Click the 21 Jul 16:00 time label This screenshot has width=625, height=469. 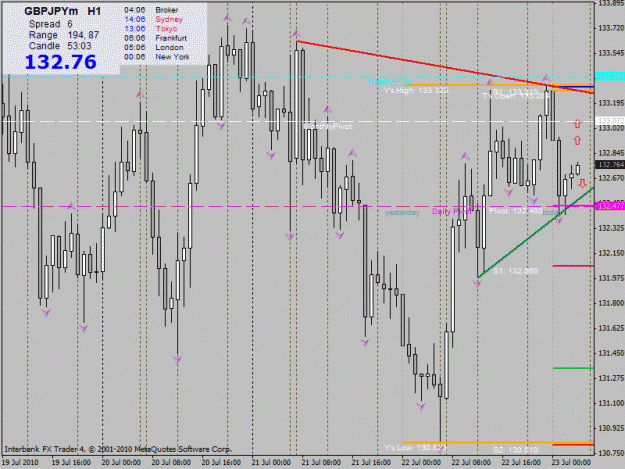point(371,462)
